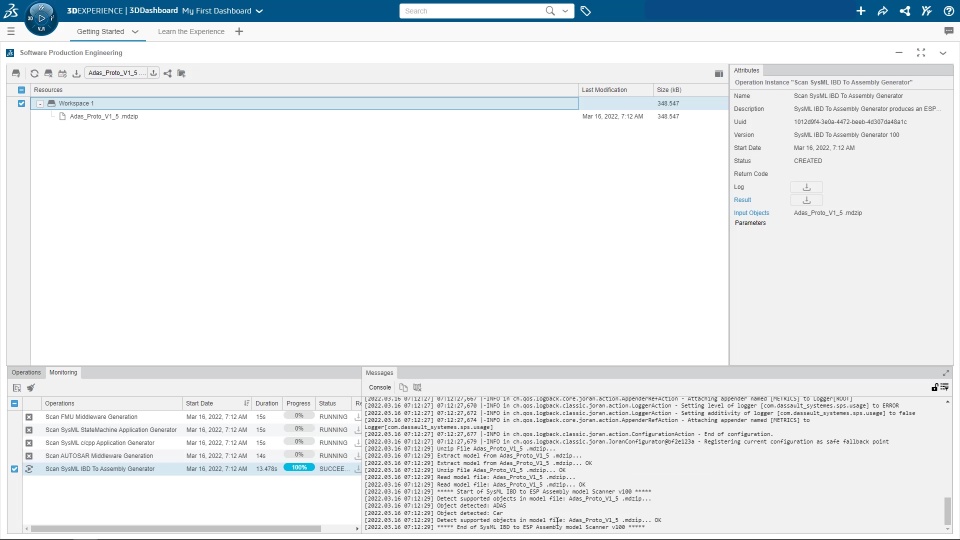
Task: Expand the Messages panel with corner arrow
Action: pyautogui.click(x=946, y=372)
